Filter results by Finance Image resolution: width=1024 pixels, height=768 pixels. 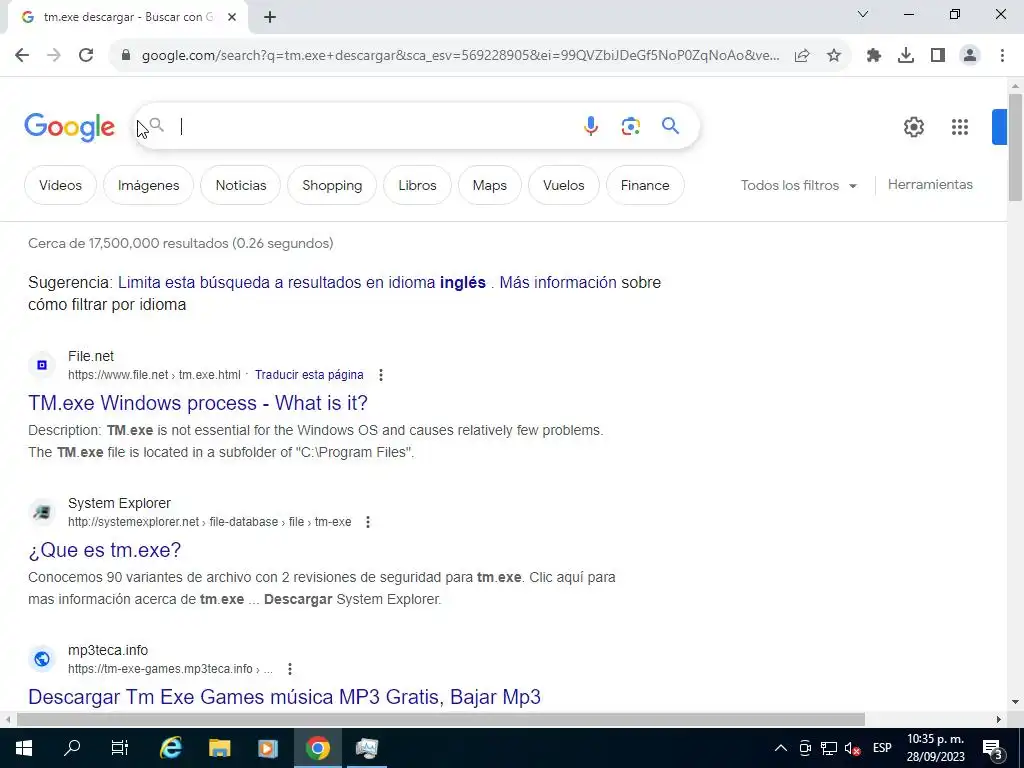point(645,185)
